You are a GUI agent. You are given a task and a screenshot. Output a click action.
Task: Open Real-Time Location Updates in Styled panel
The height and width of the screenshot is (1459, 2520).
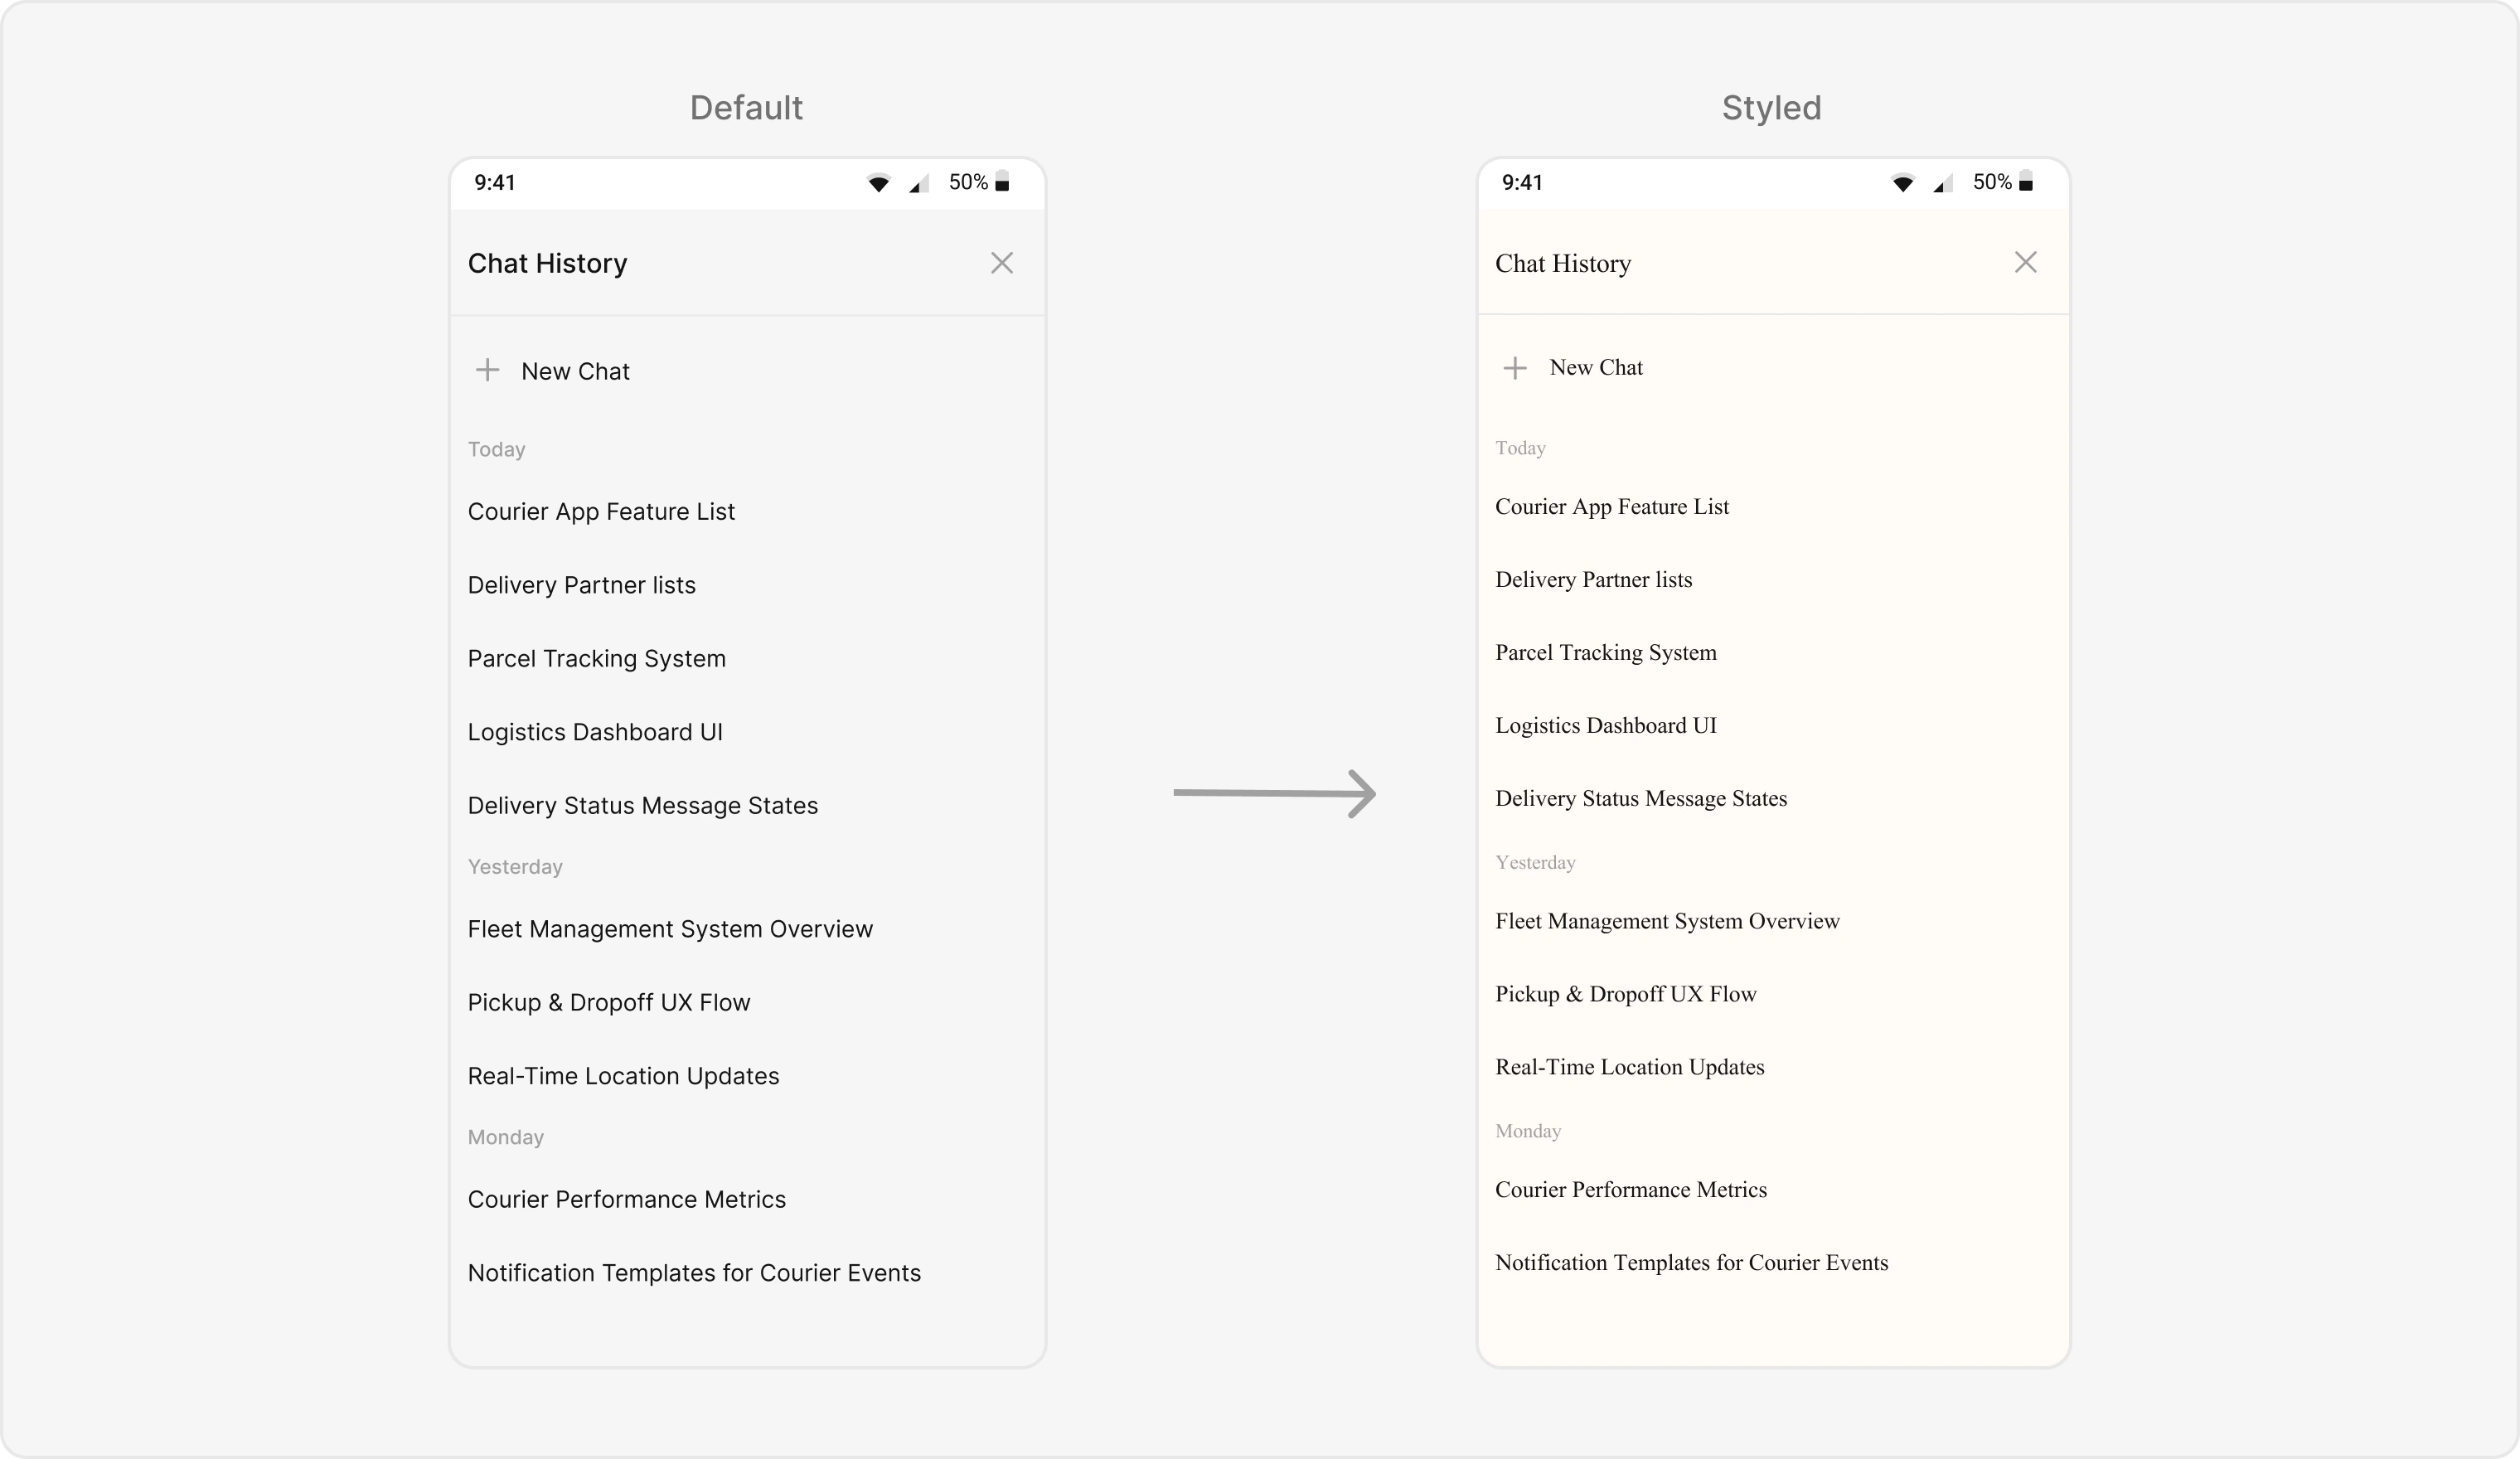1629,1067
